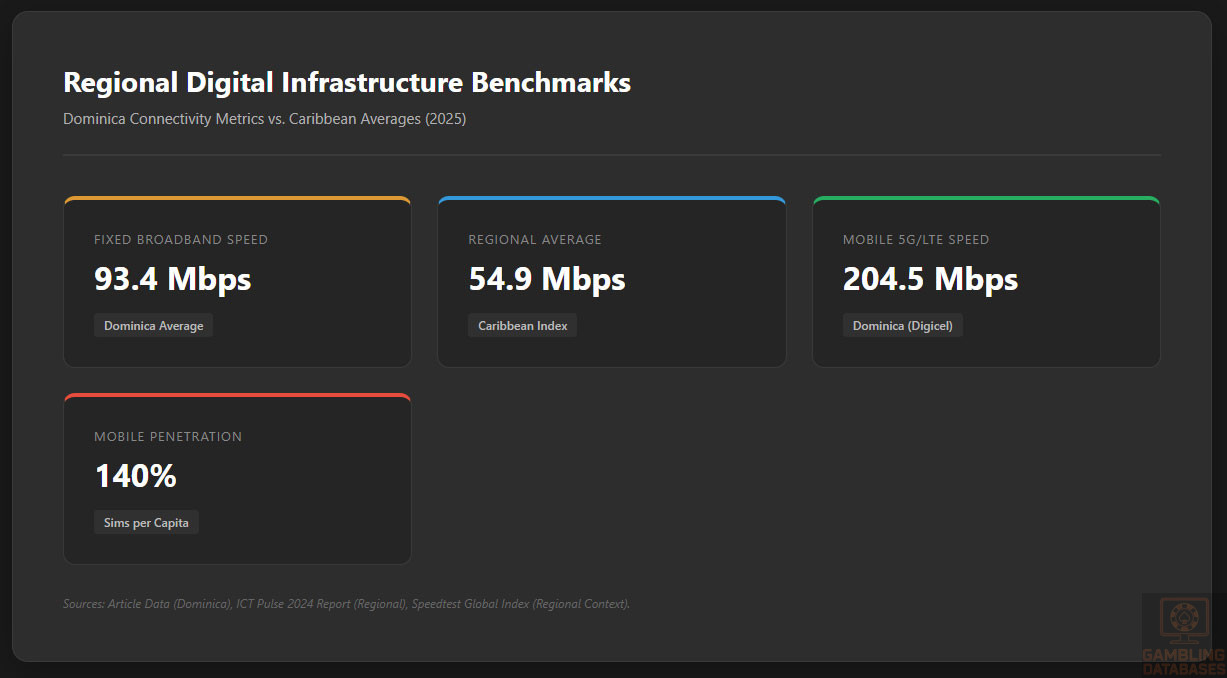Image resolution: width=1227 pixels, height=678 pixels.
Task: Select the Mobile 5G/LTE Speed label
Action: [916, 240]
